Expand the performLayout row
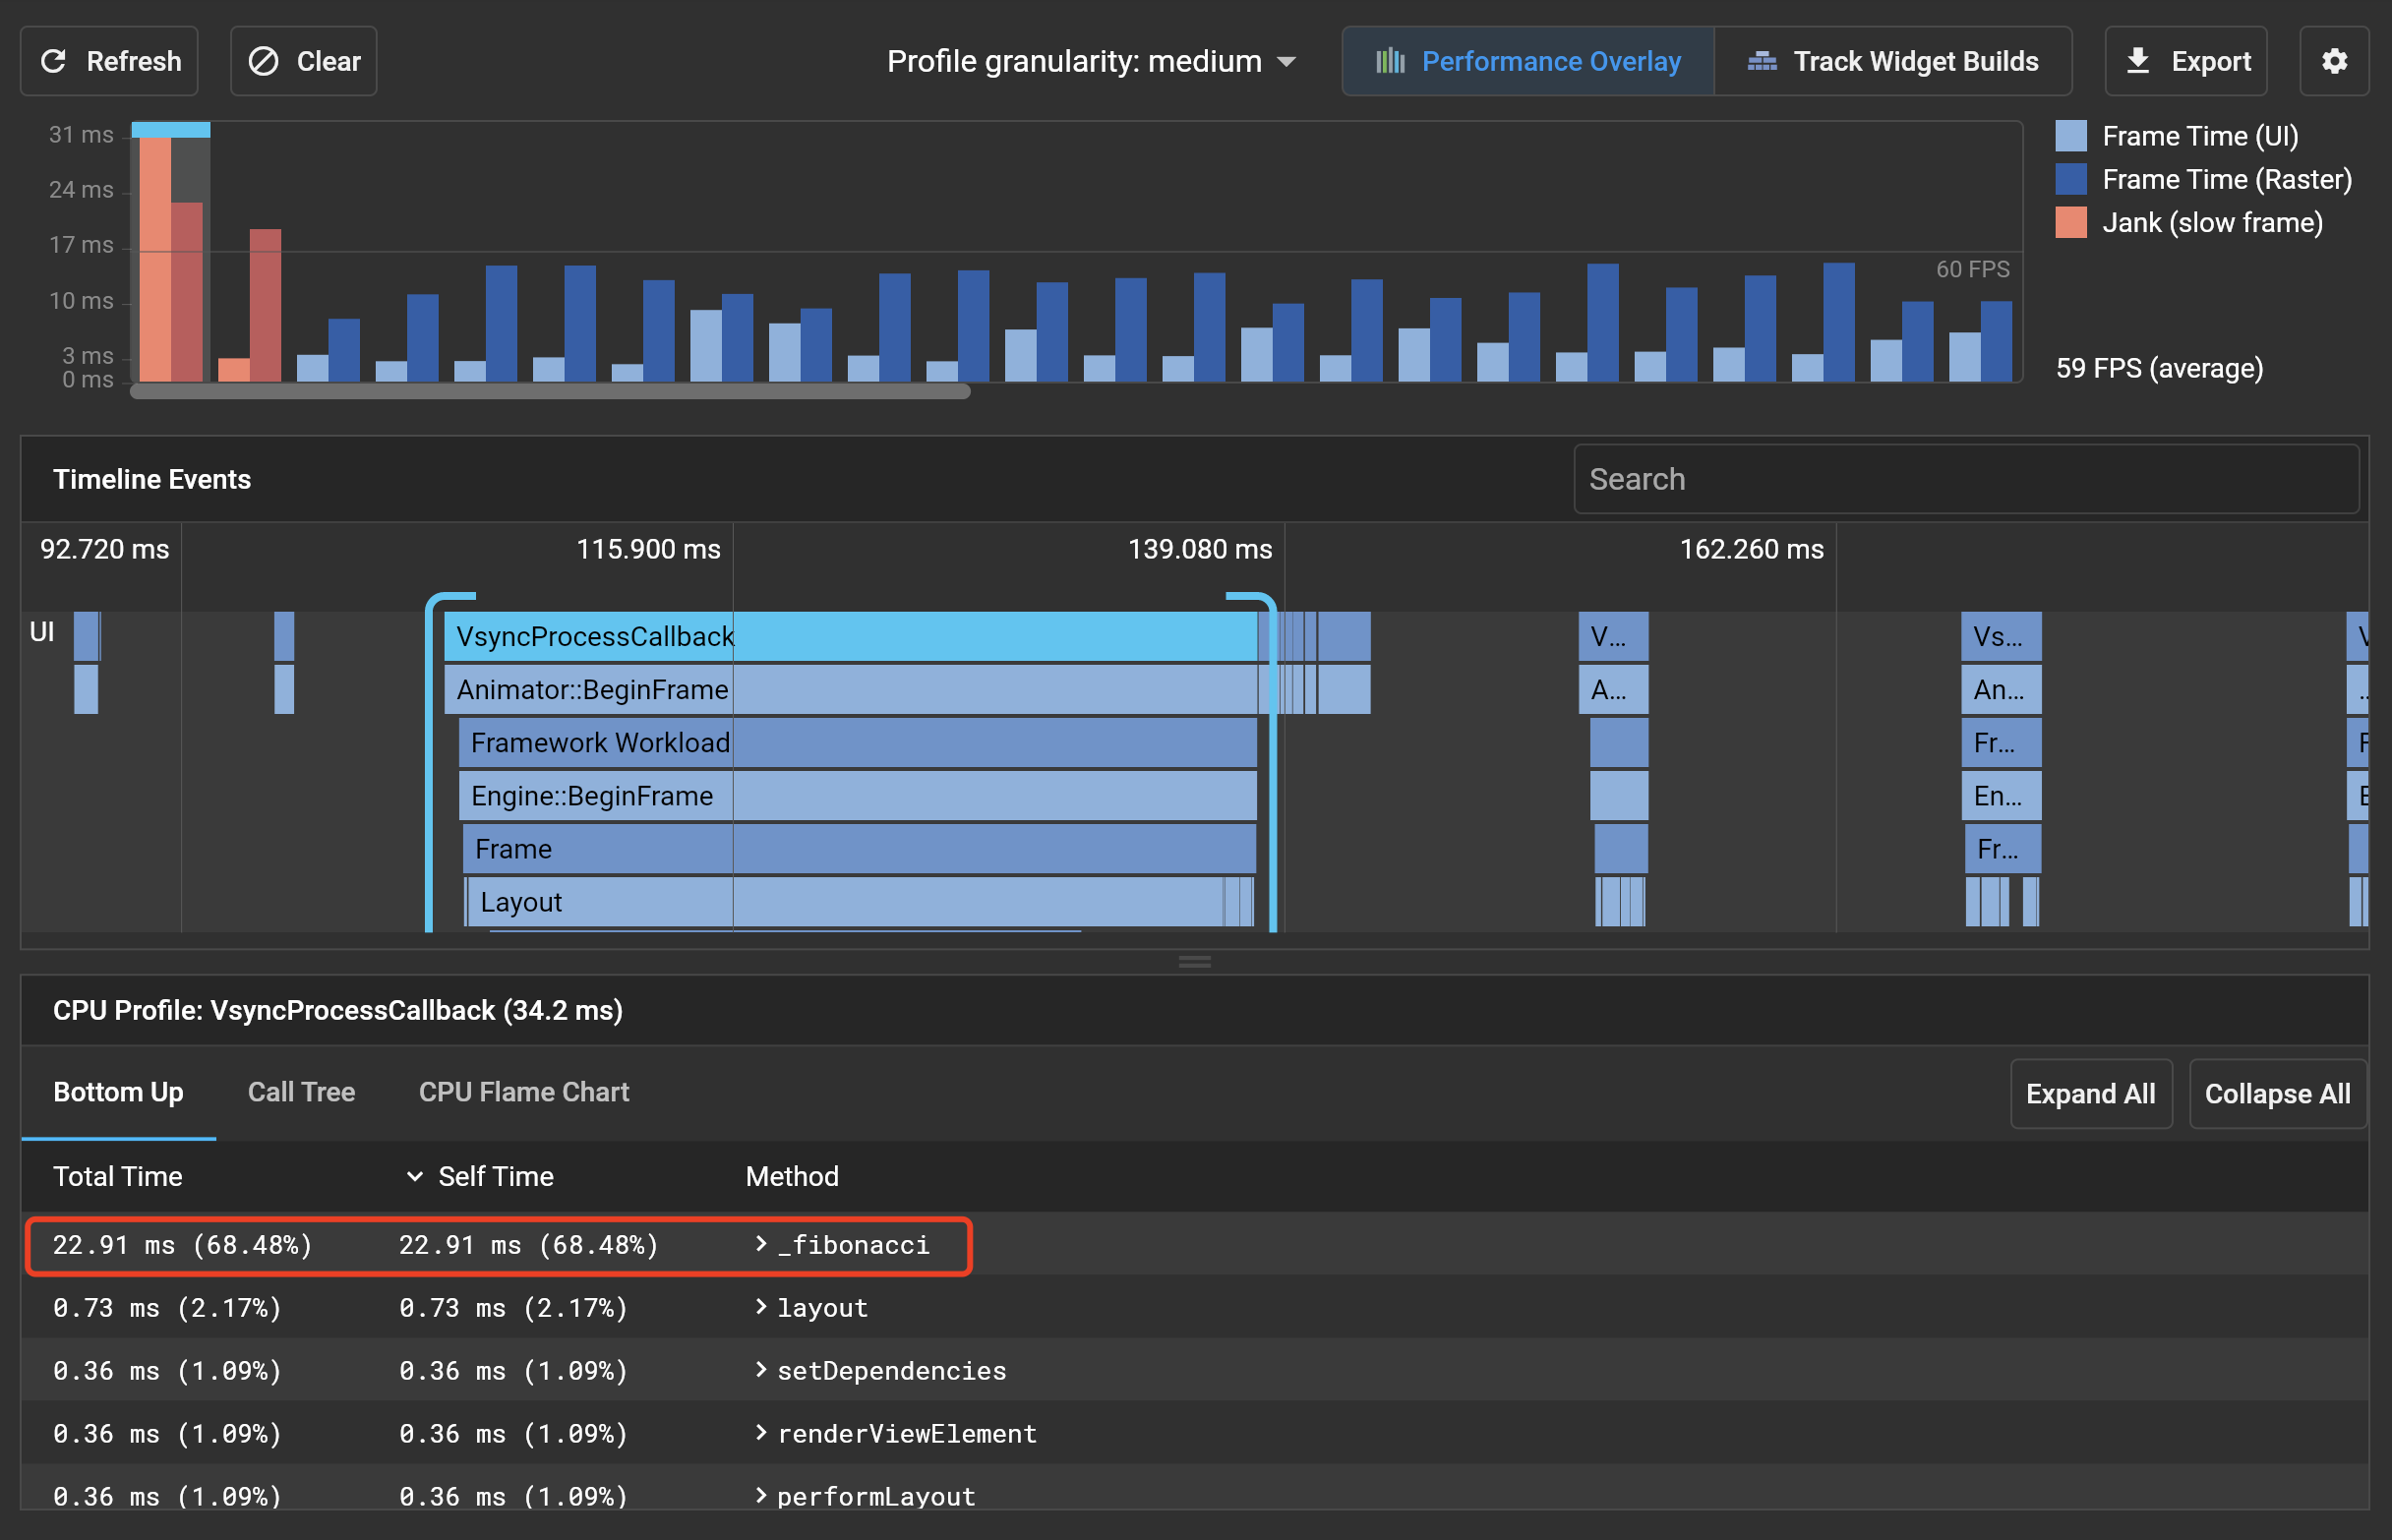Screen dimensions: 2392x1540 (x=761, y=1496)
